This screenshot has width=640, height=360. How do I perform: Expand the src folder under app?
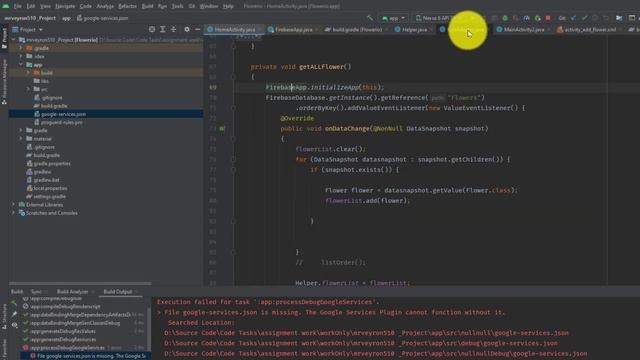click(28, 89)
